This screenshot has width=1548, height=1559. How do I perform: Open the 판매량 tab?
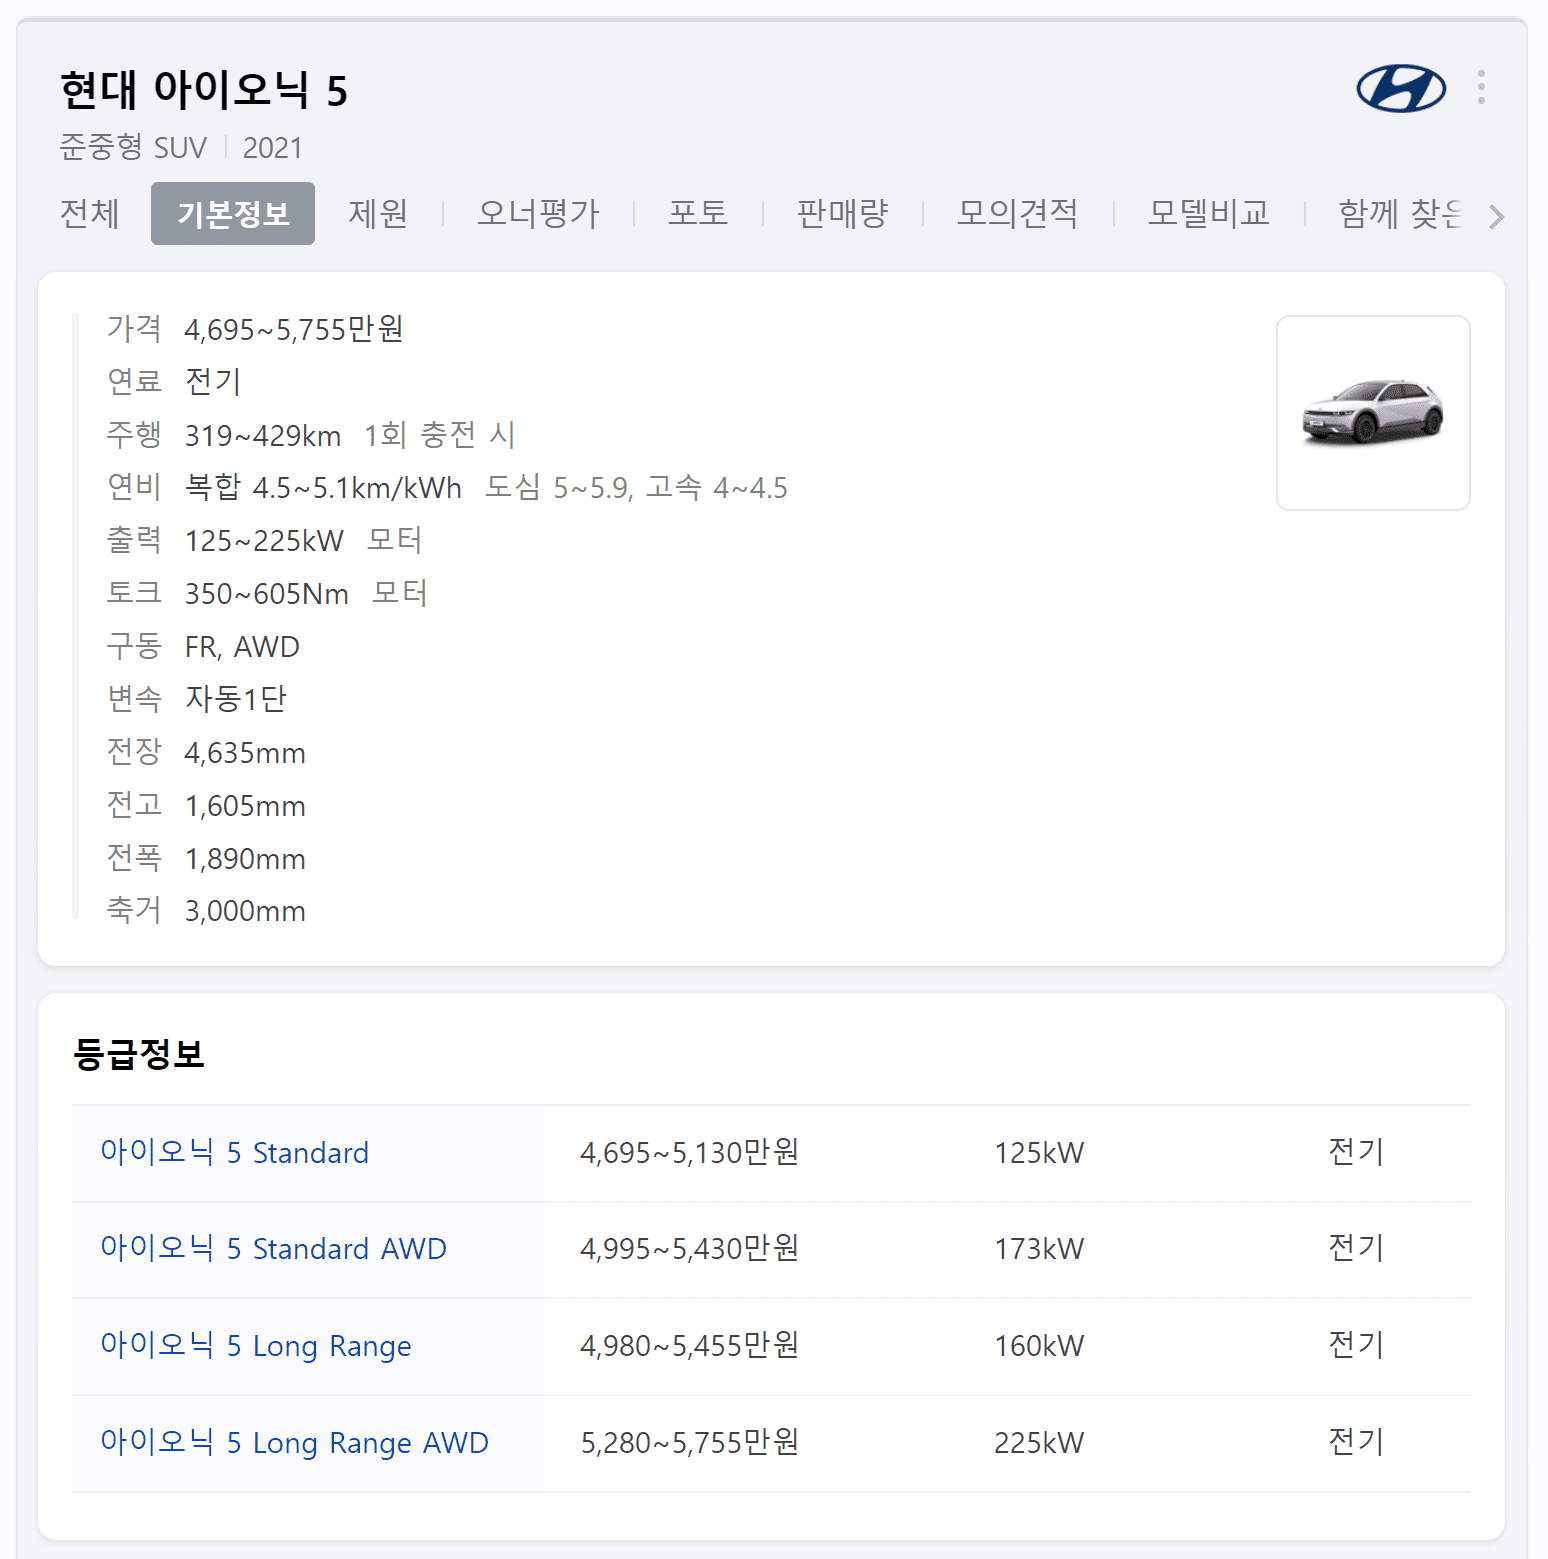842,213
